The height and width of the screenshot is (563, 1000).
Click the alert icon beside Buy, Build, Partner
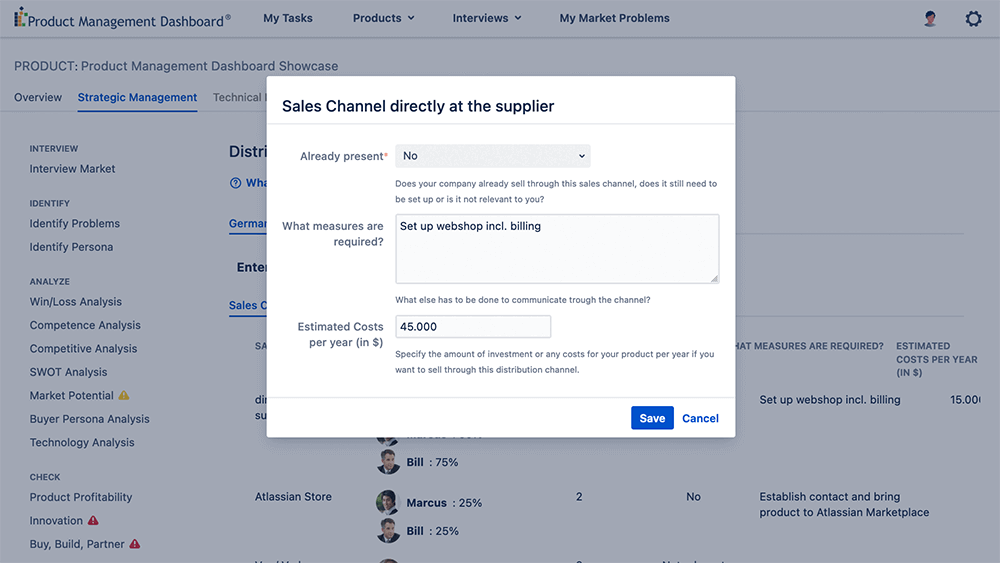[x=135, y=544]
